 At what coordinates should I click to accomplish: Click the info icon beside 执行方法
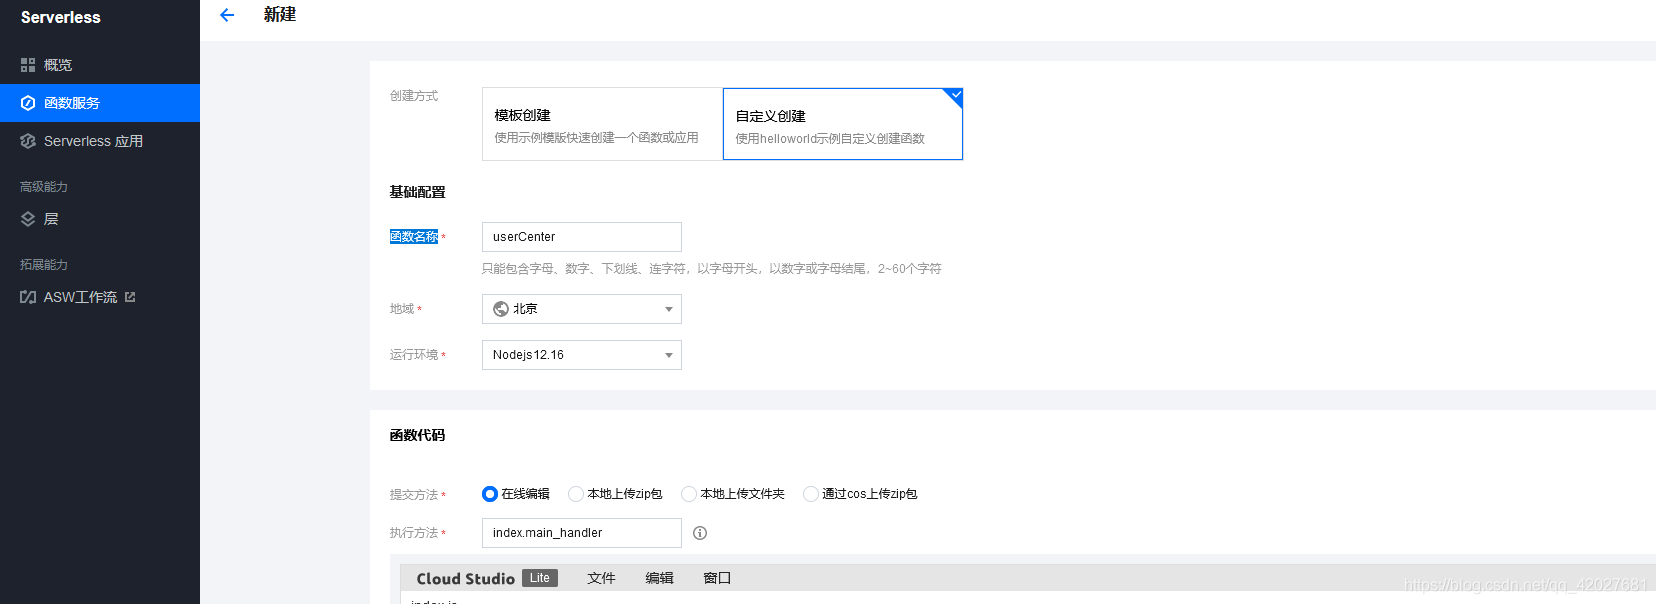[x=700, y=533]
